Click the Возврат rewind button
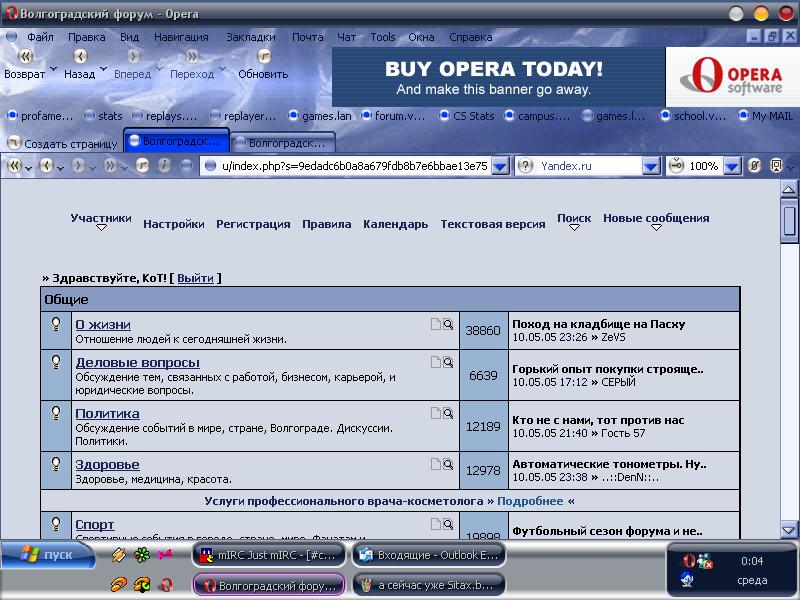The height and width of the screenshot is (600, 800). [x=24, y=57]
